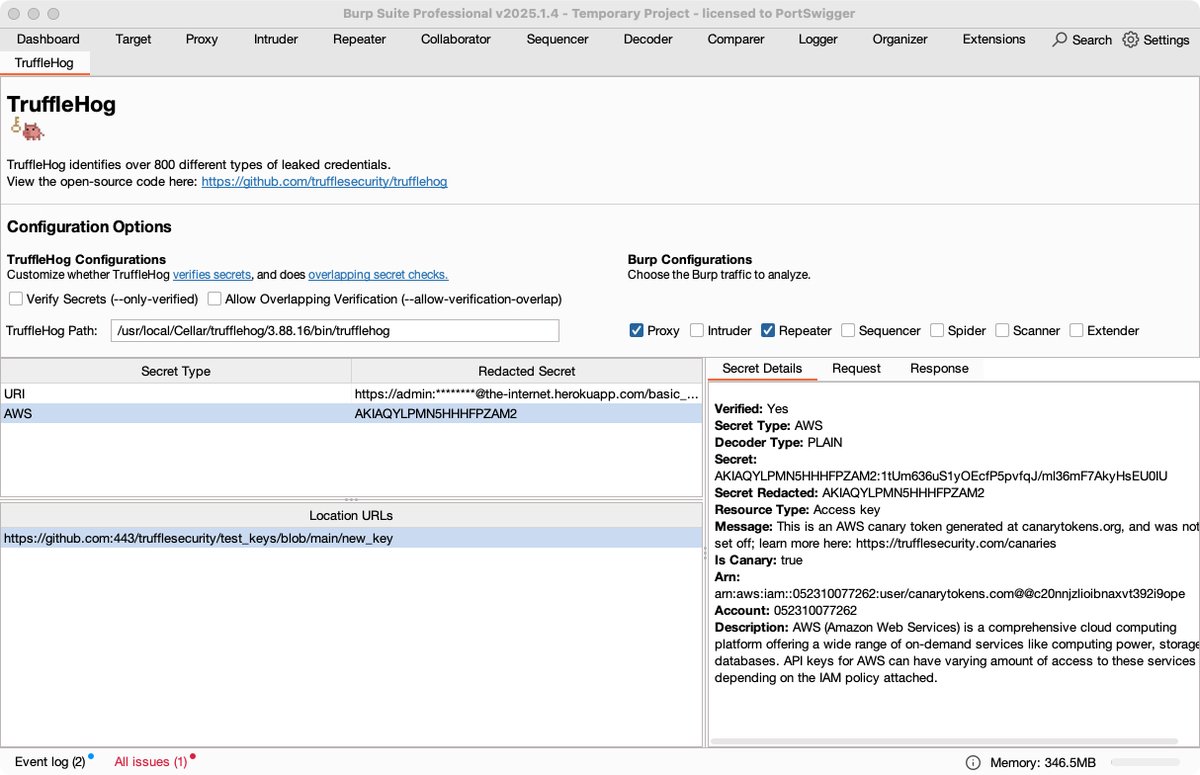The height and width of the screenshot is (775, 1200).
Task: Enable the Extender traffic checkbox
Action: click(x=1073, y=330)
